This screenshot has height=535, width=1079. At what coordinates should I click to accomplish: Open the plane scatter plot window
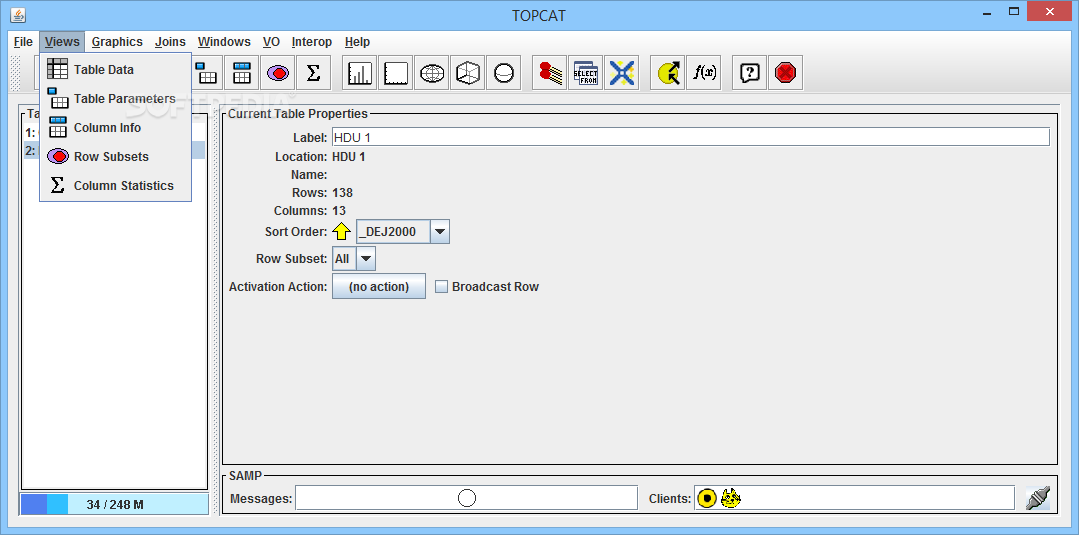(396, 73)
